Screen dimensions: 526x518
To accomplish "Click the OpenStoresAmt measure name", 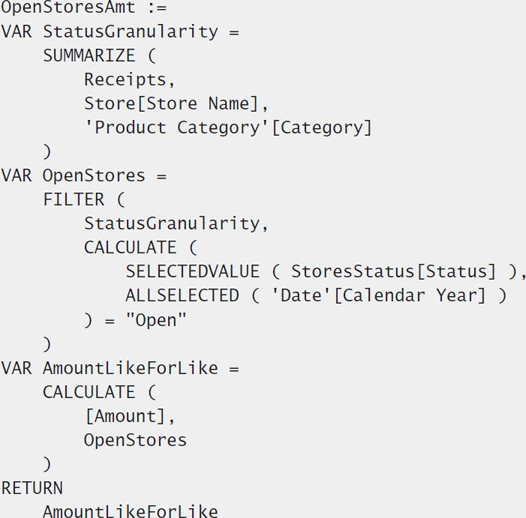I will (68, 7).
